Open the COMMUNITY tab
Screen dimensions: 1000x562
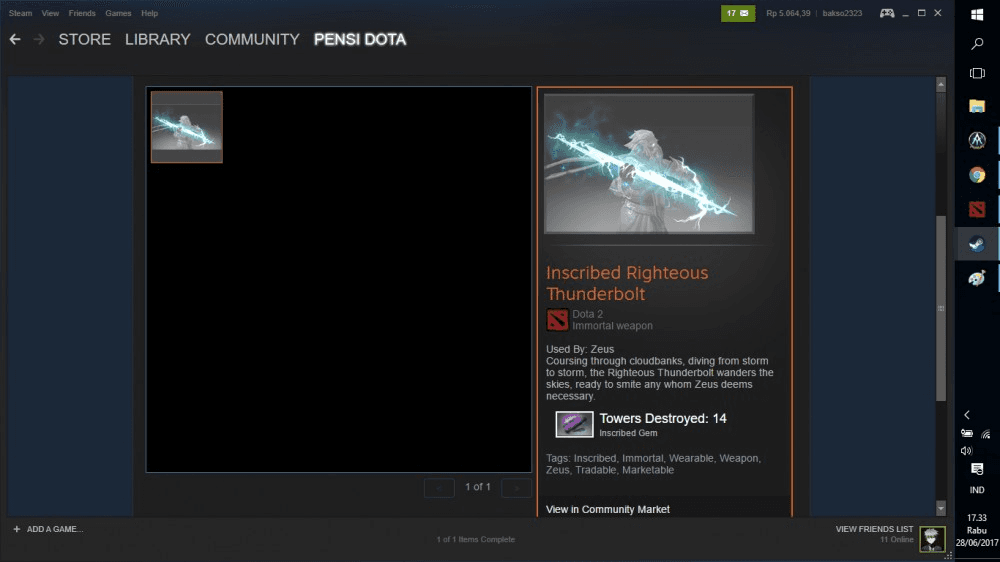252,40
